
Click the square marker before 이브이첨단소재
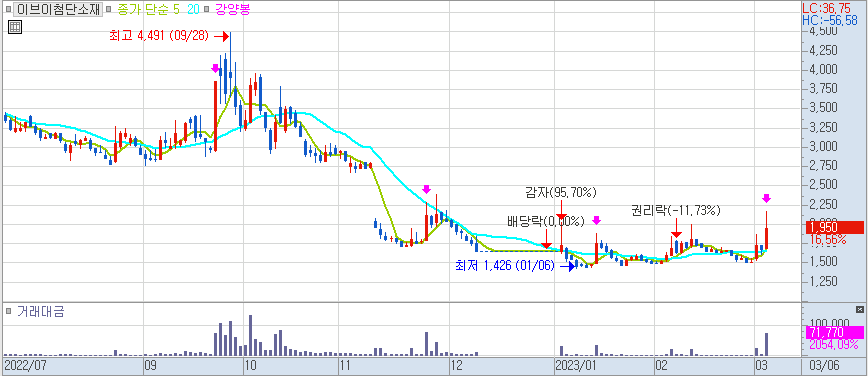tap(8, 9)
